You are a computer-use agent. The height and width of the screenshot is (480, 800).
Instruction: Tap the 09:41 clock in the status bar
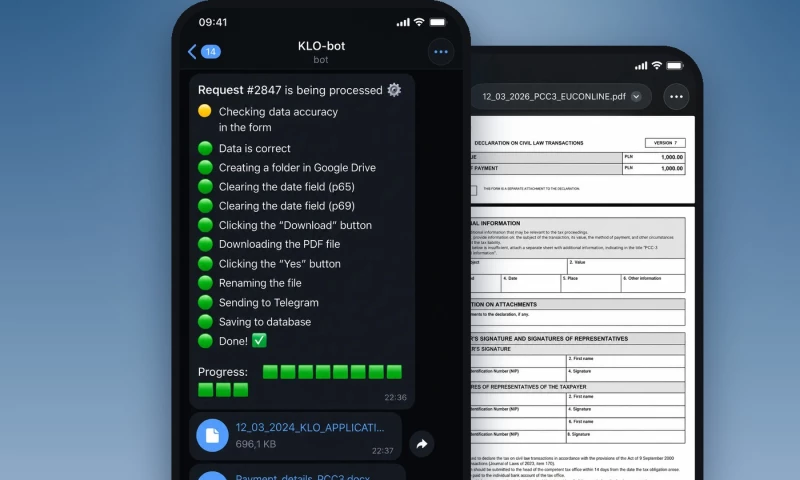tap(213, 22)
